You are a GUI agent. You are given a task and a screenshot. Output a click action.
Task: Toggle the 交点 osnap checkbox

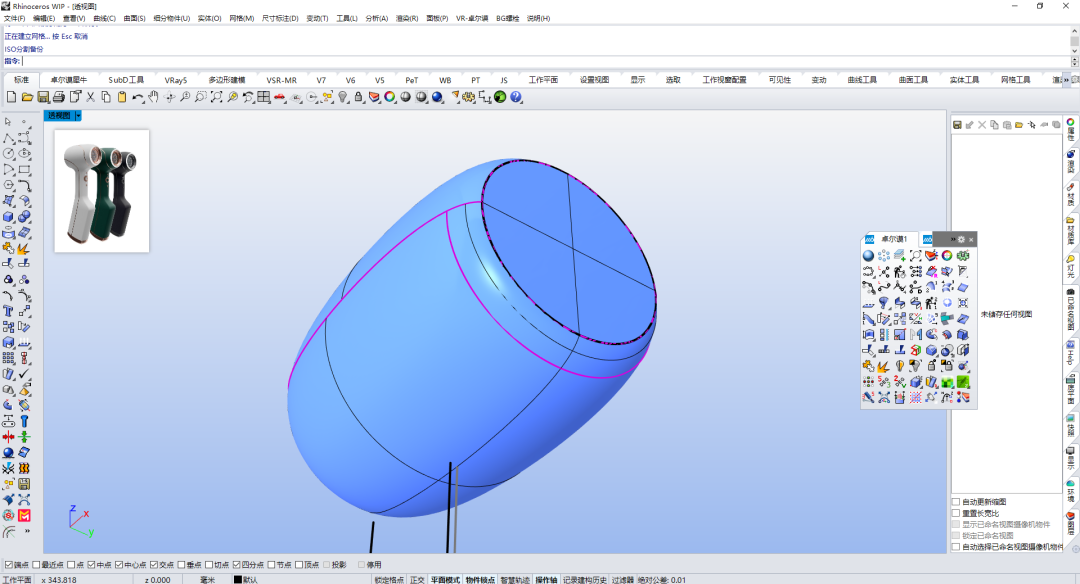click(154, 565)
